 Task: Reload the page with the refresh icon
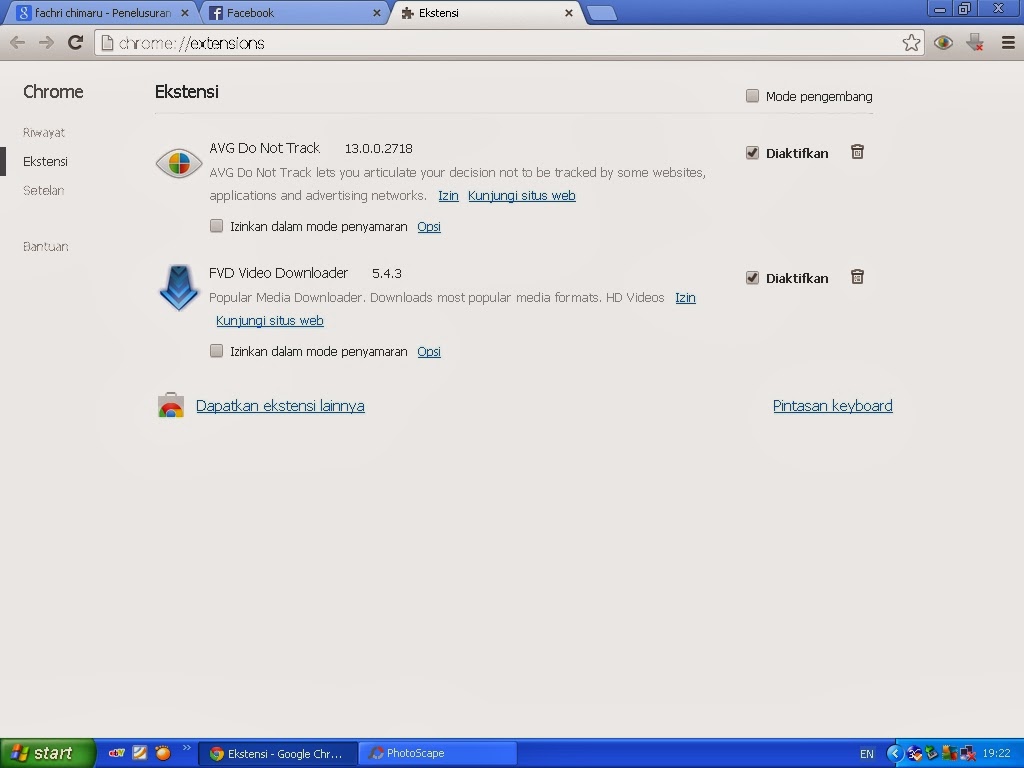76,42
